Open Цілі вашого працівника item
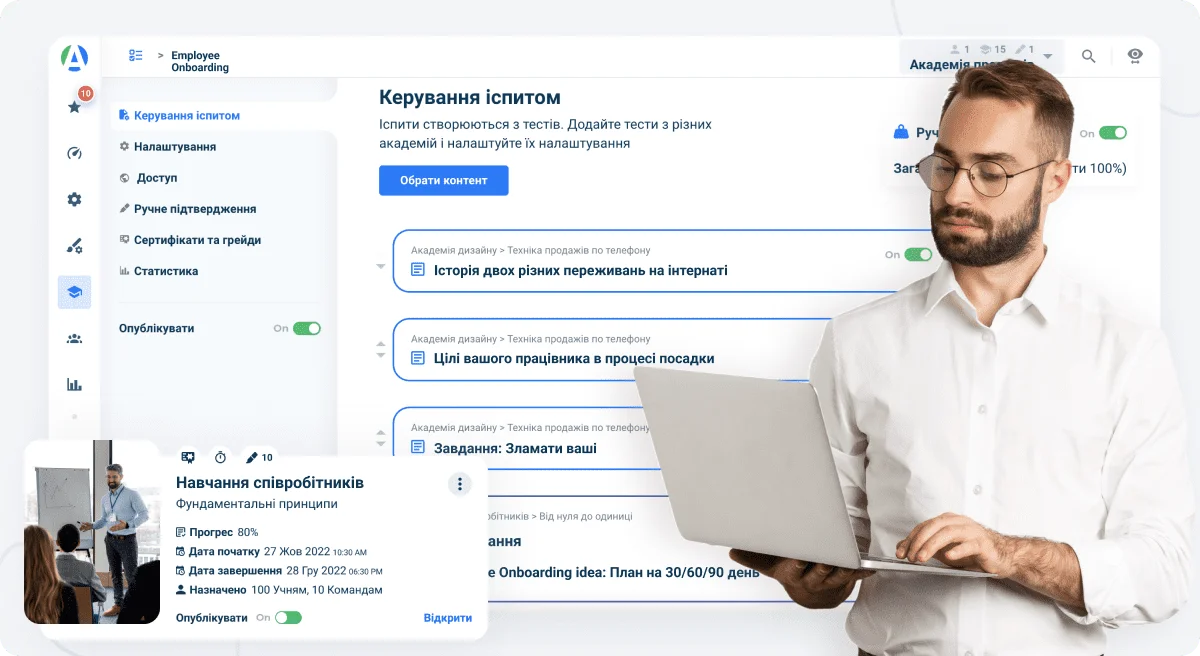This screenshot has height=656, width=1200. [x=574, y=359]
